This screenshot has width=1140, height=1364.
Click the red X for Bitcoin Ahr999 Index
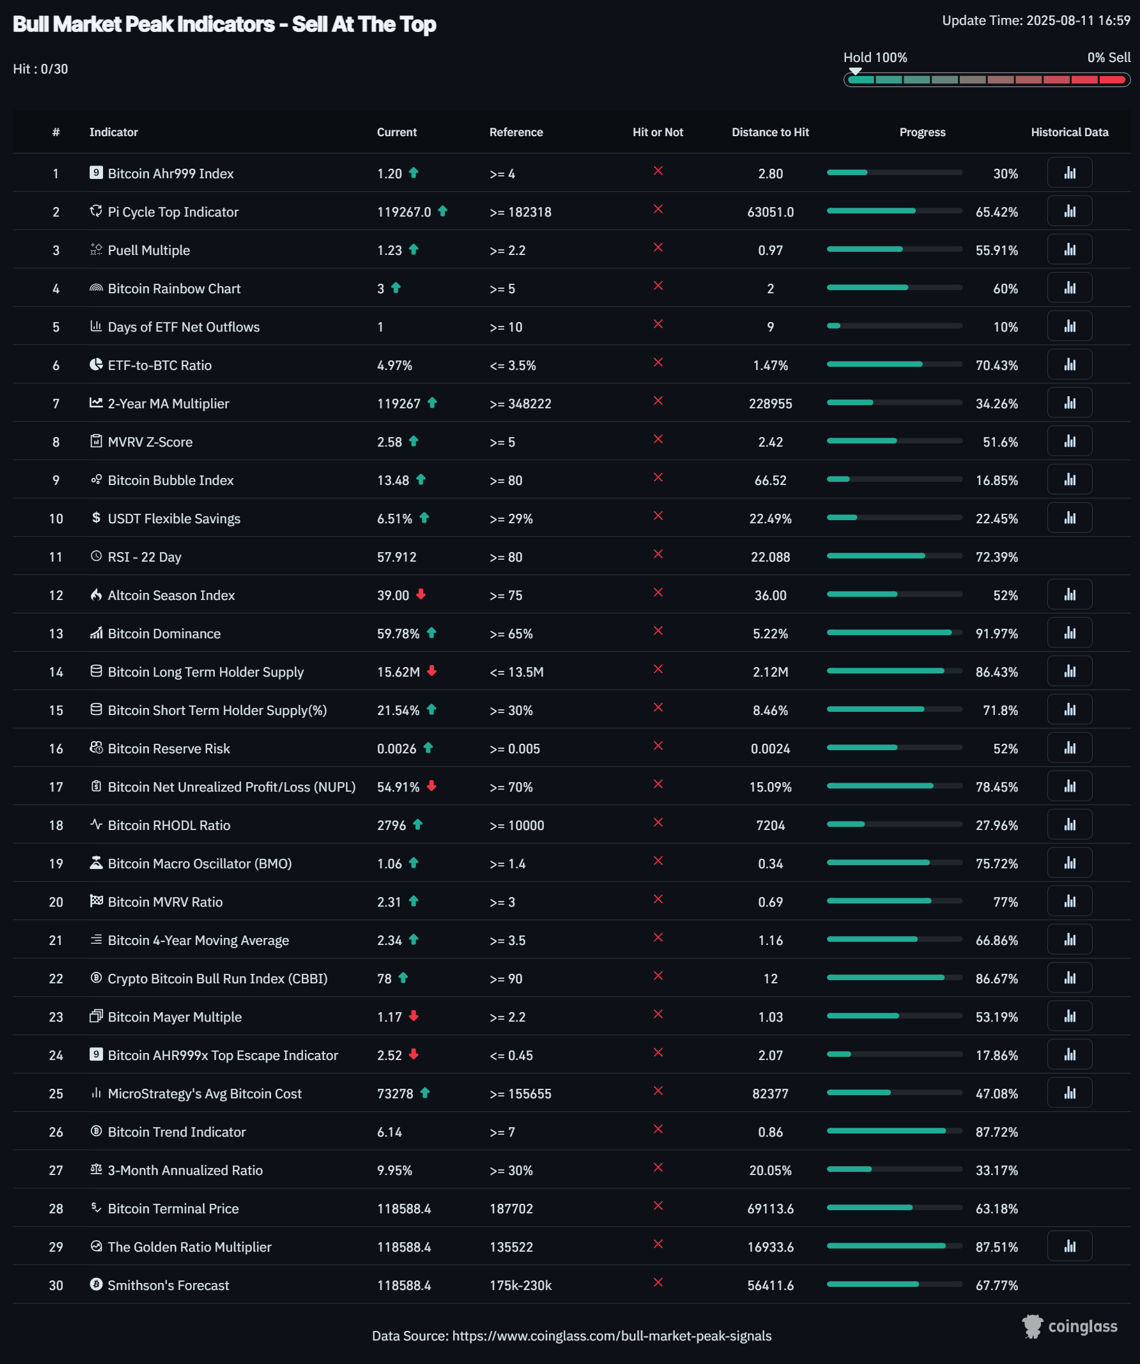658,171
